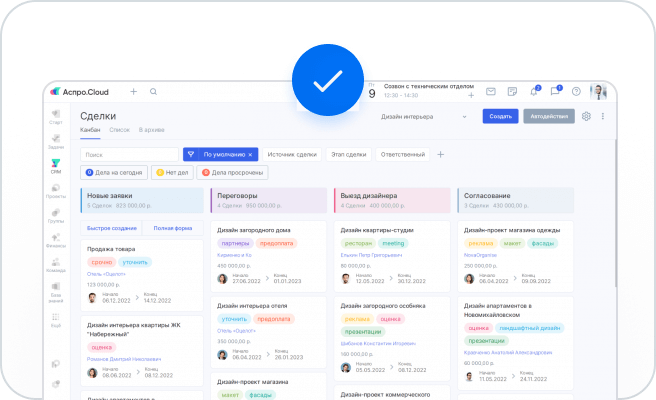Click the срочно tag on Продажа товара
656x400 pixels.
tap(102, 262)
